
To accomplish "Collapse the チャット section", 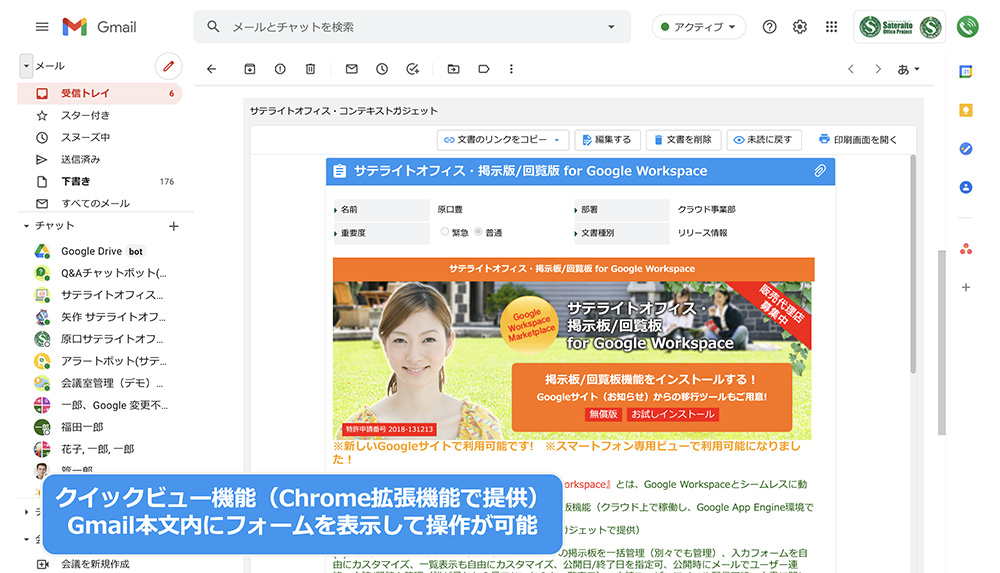I will (26, 226).
